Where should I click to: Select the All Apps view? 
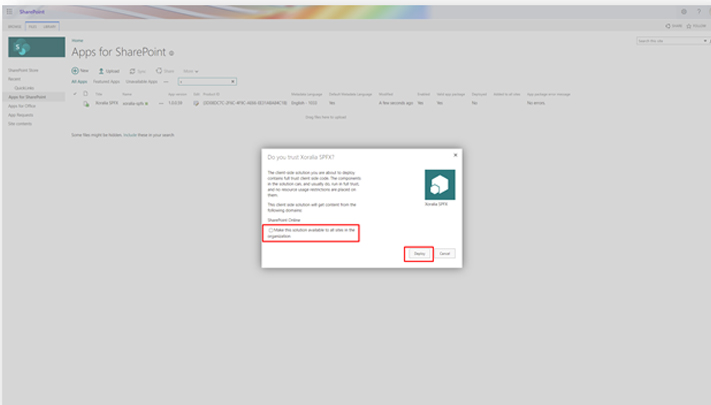(79, 82)
